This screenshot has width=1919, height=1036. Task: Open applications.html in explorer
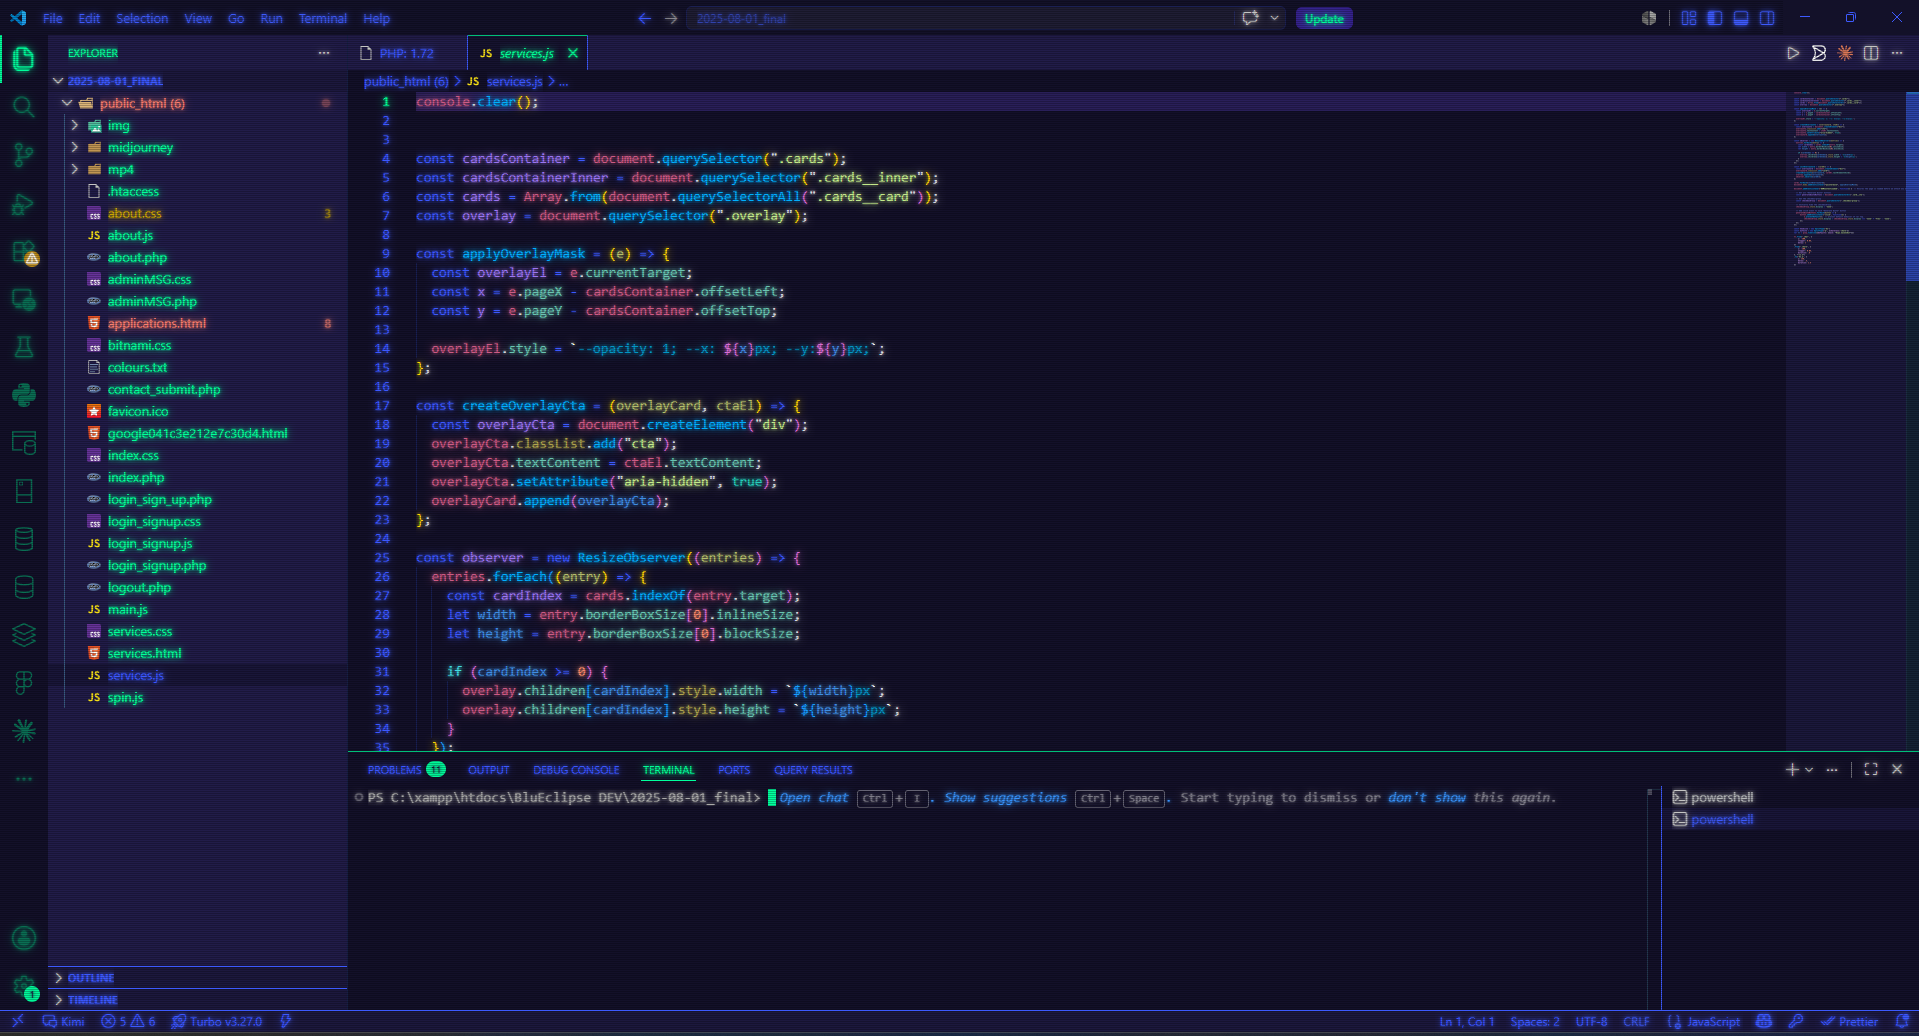157,323
